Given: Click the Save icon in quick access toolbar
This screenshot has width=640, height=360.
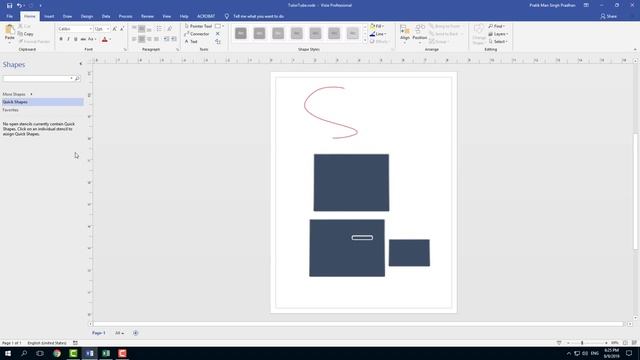Looking at the screenshot, I should [x=9, y=5].
